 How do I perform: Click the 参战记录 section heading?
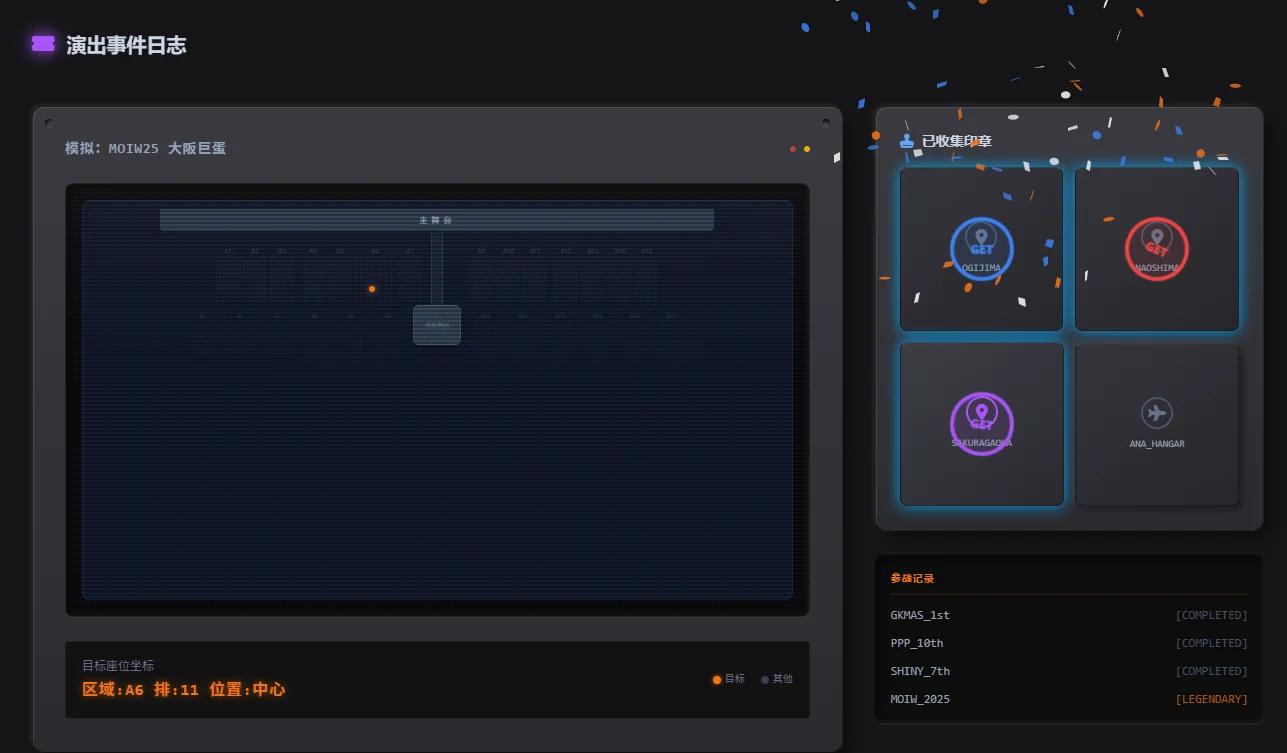[912, 578]
